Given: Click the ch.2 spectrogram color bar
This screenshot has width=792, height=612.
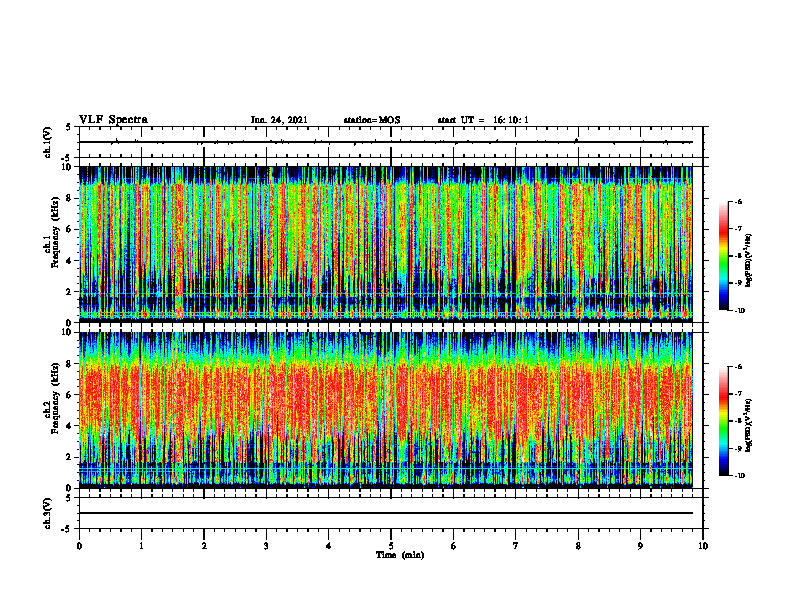Looking at the screenshot, I should click(723, 421).
